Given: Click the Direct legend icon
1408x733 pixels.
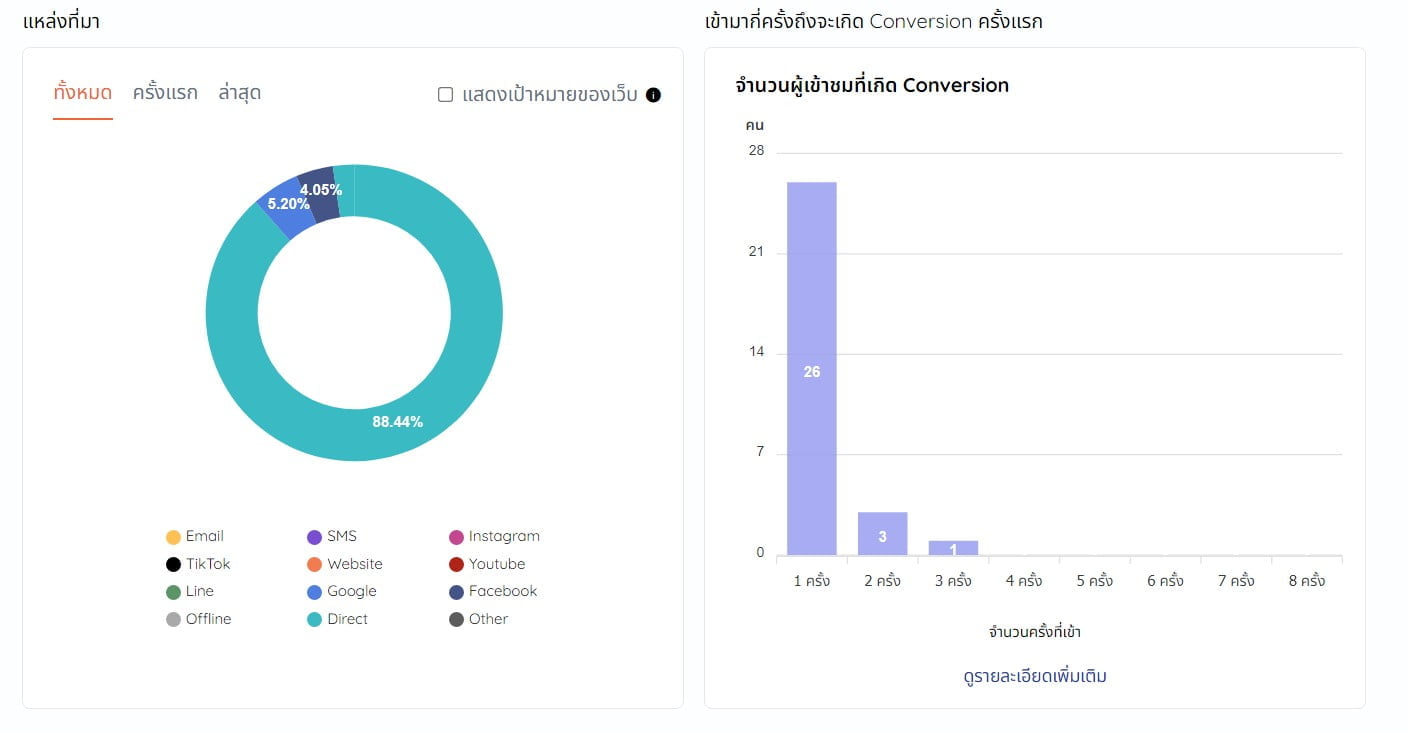Looking at the screenshot, I should [x=316, y=618].
